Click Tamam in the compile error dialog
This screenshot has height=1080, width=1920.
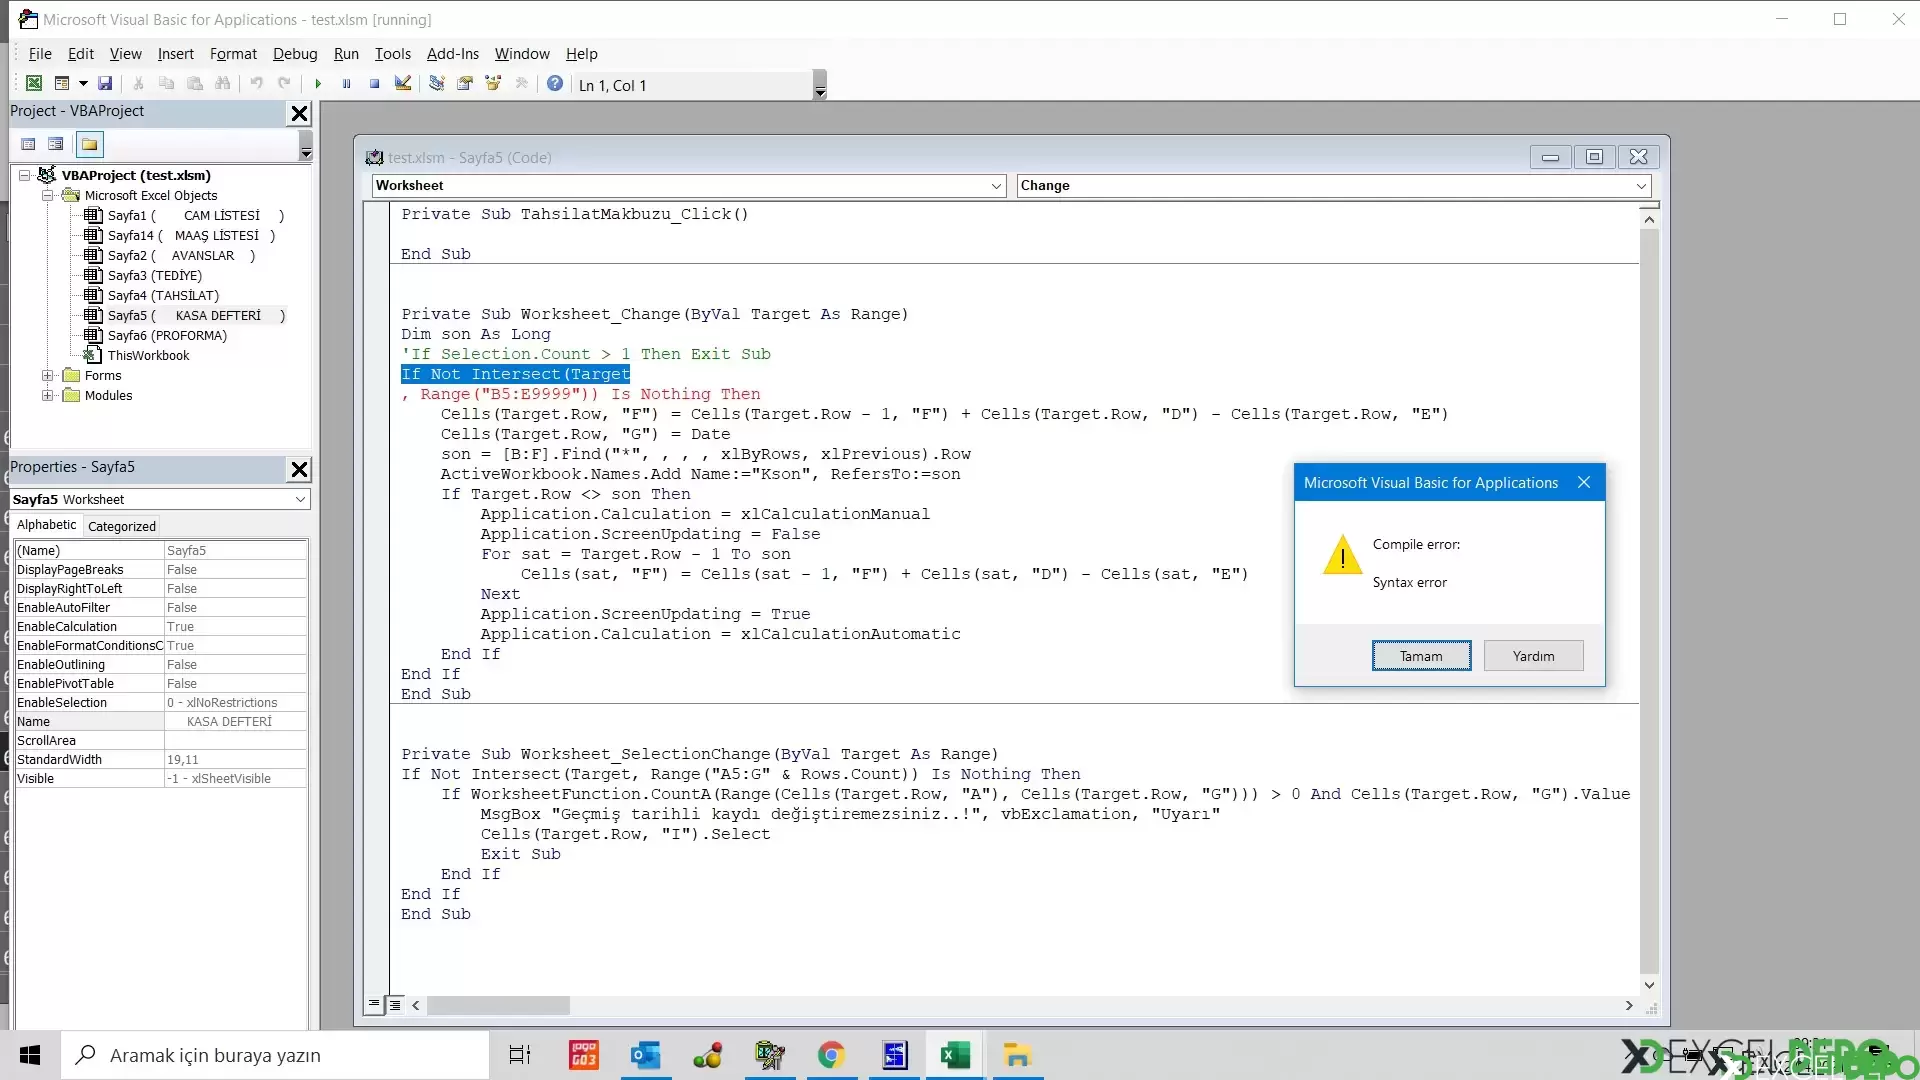coord(1421,656)
